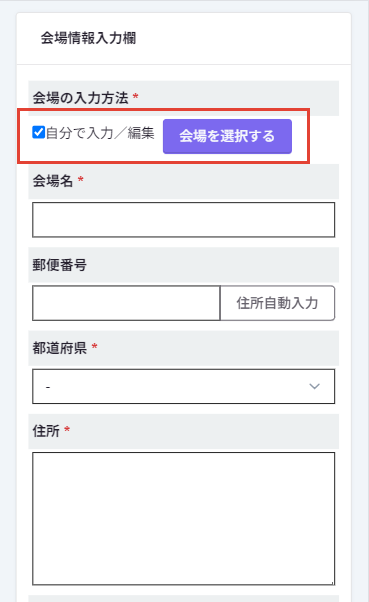Click the 会場の入力方法 label
The height and width of the screenshot is (602, 369).
(x=80, y=98)
